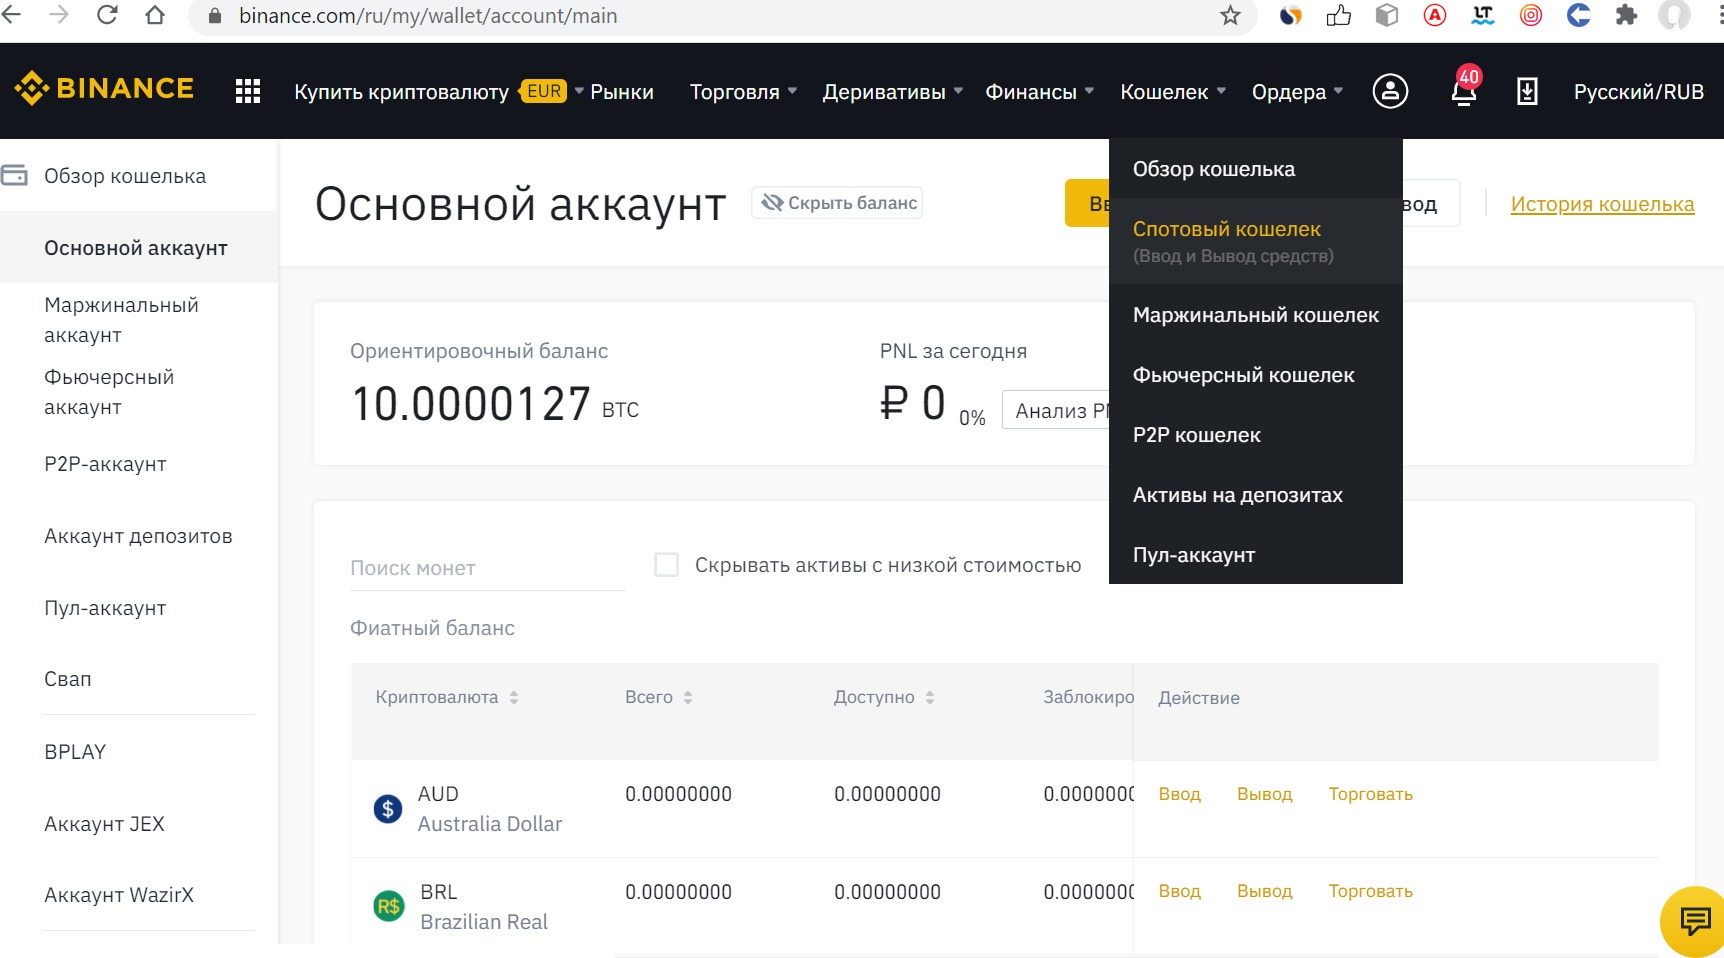Open Аккаунт депозитов in sidebar
This screenshot has width=1724, height=958.
139,536
